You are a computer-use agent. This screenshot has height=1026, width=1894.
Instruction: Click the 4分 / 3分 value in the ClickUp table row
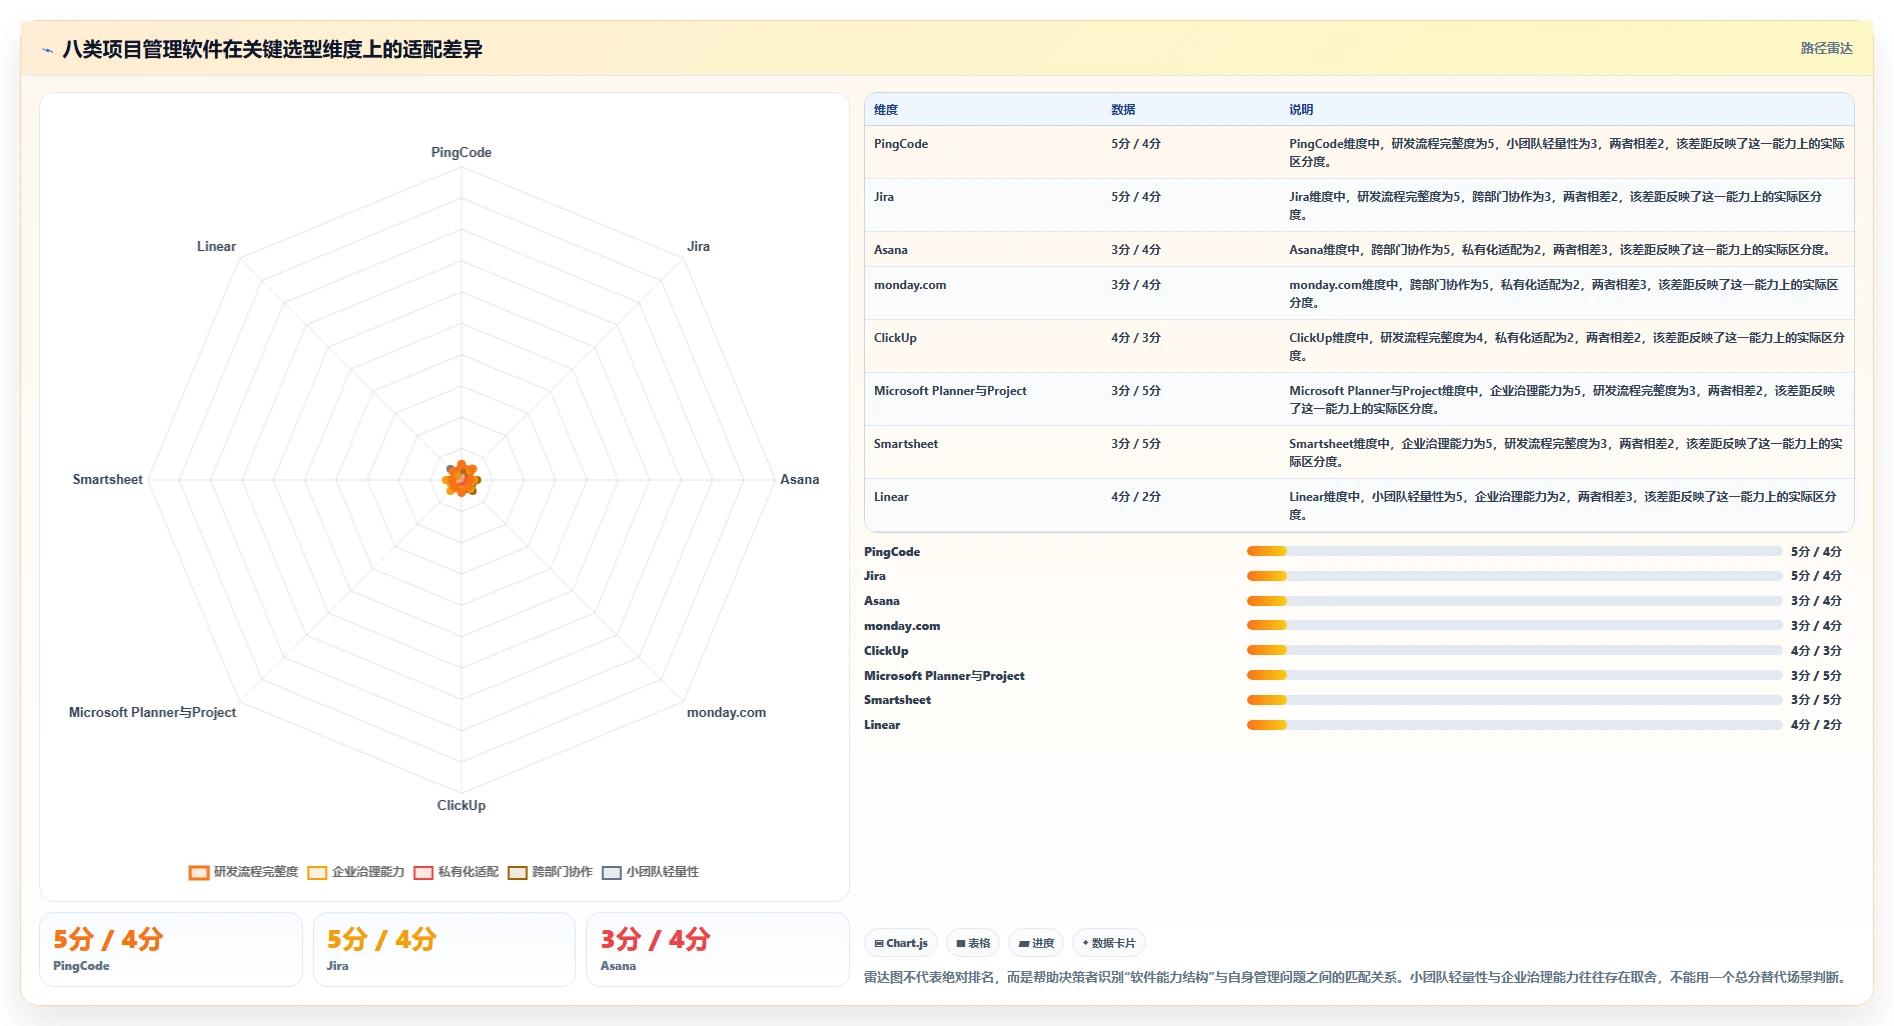point(1136,338)
